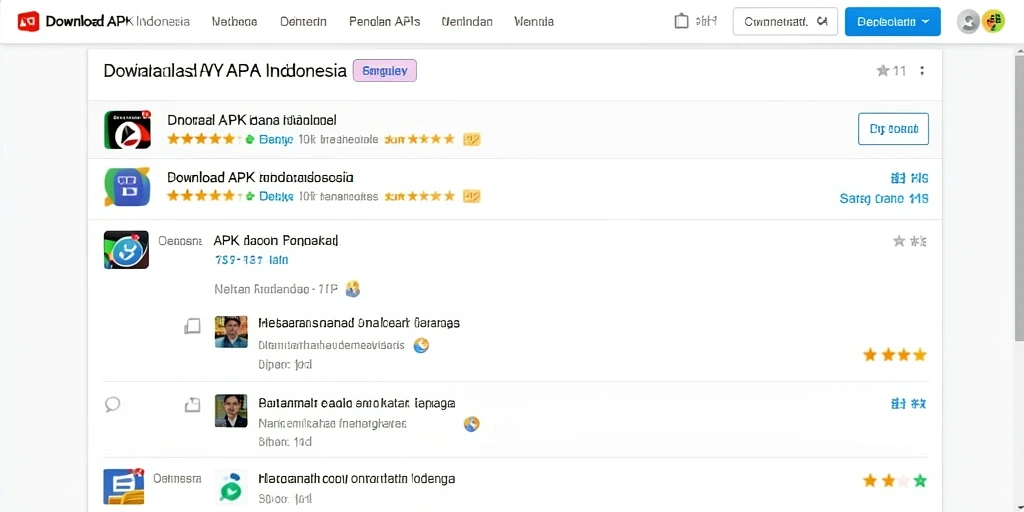This screenshot has height=512, width=1024.
Task: Click the star rating icon showing 11
Action: click(x=891, y=71)
